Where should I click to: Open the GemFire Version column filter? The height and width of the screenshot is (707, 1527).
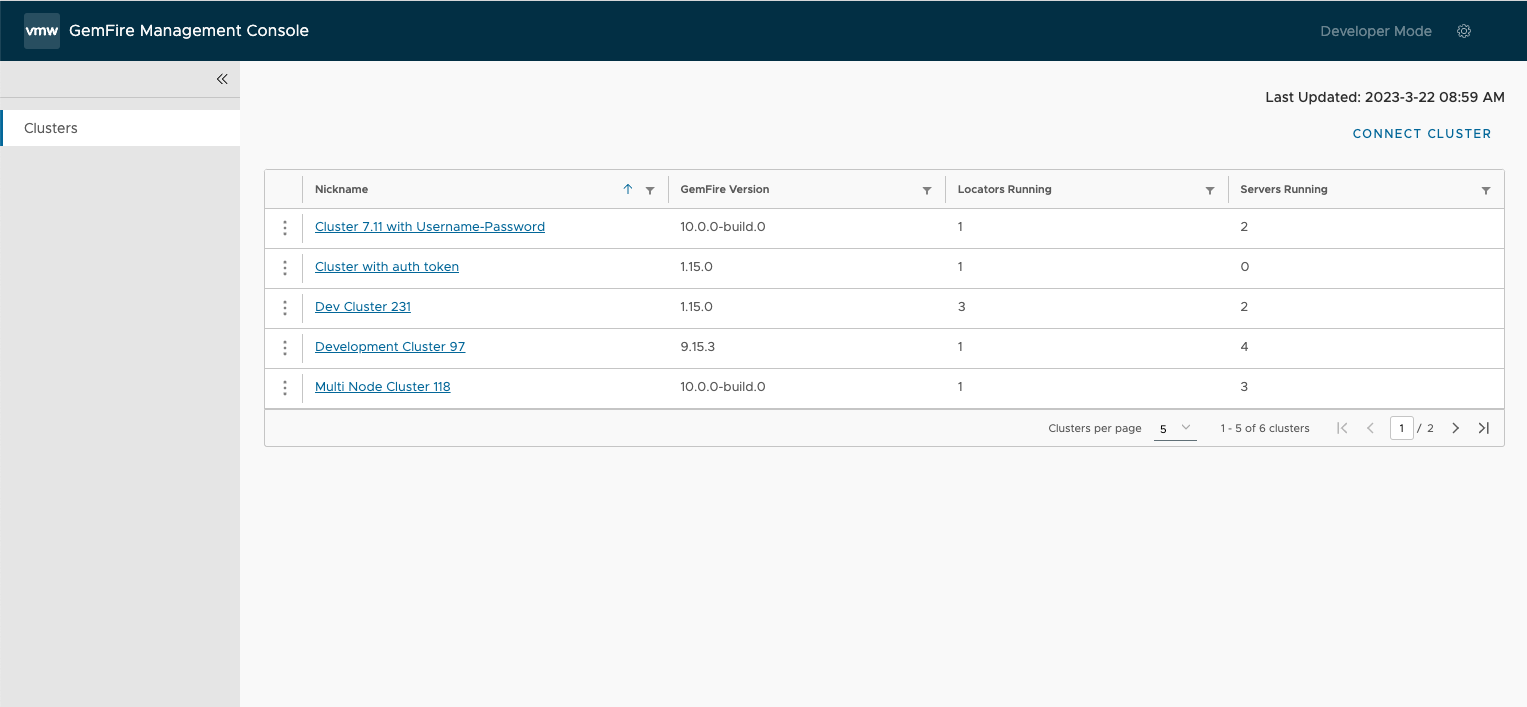(927, 190)
